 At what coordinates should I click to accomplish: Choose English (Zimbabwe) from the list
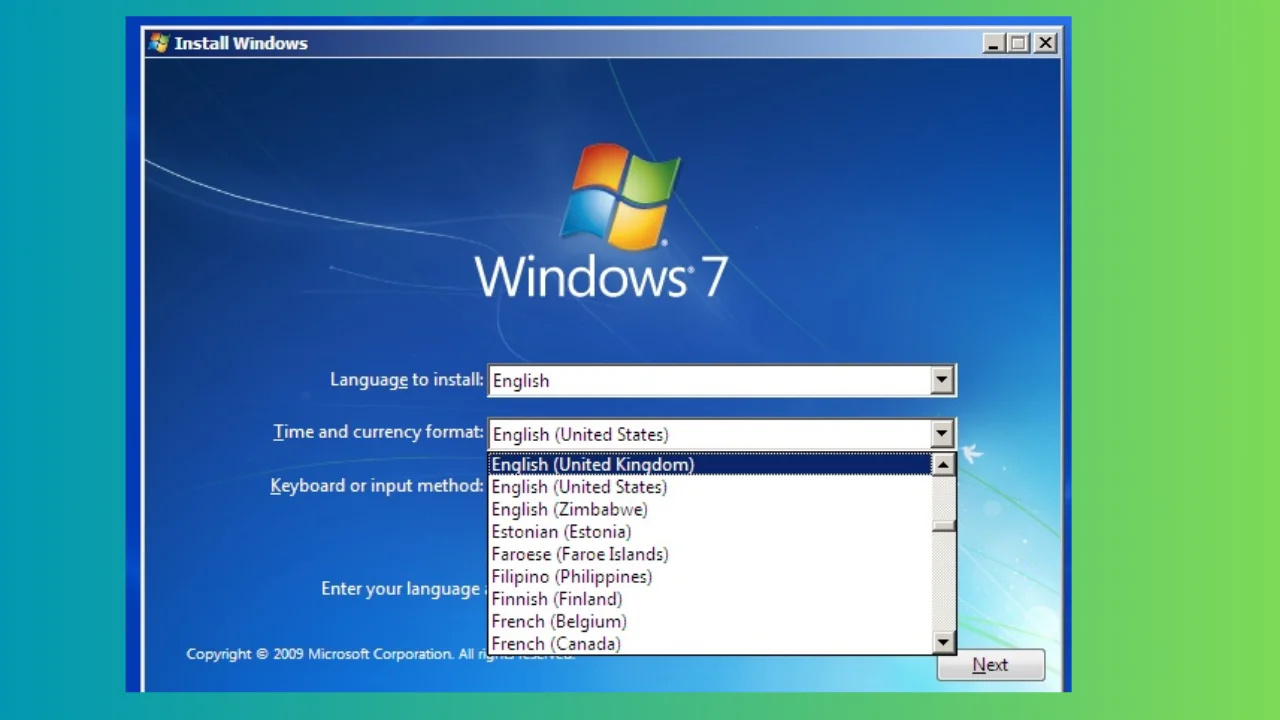coord(710,509)
